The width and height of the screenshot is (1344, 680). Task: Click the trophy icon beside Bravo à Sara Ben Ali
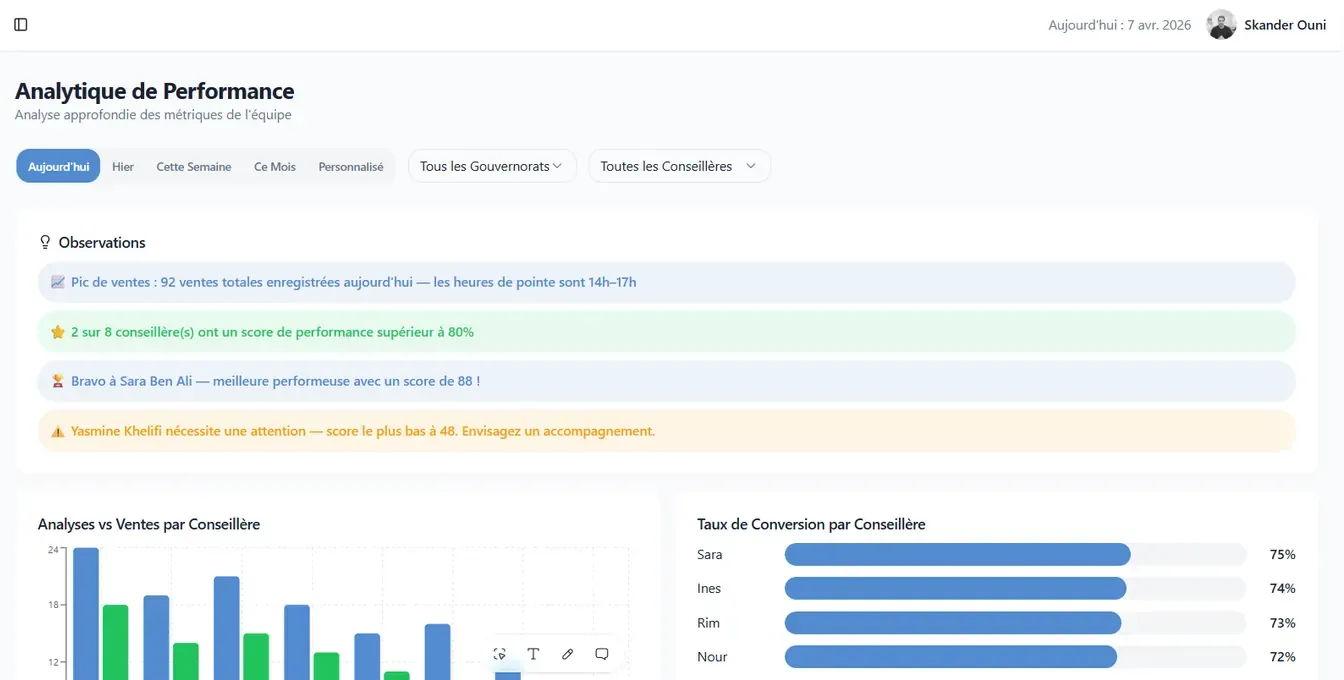[x=57, y=381]
